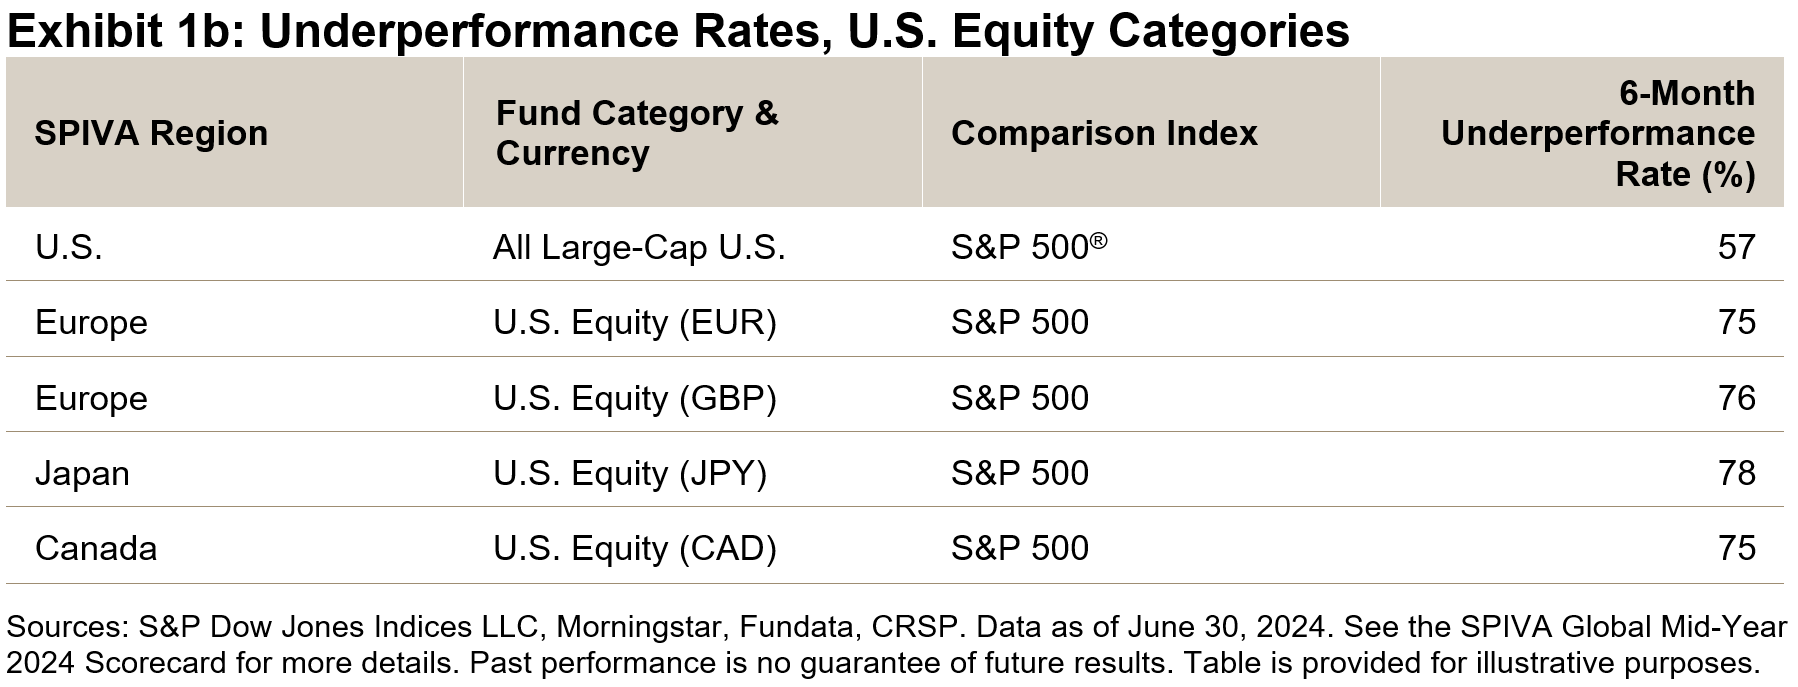Select the SPIVA Region column header

(151, 133)
